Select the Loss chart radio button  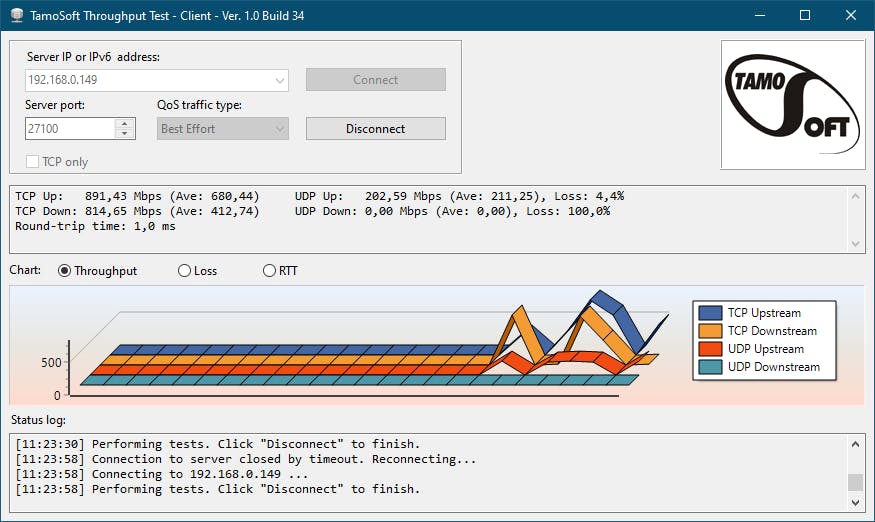[x=184, y=271]
